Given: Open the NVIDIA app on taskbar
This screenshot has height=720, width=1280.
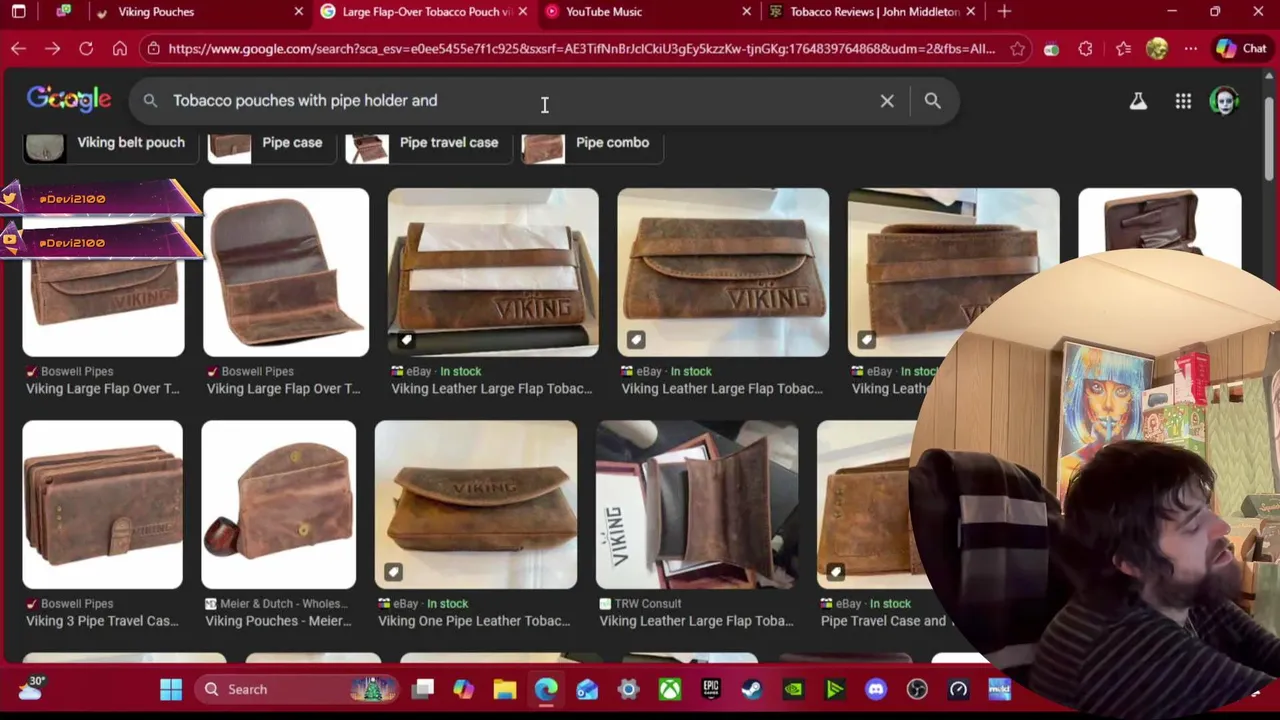Looking at the screenshot, I should tap(793, 689).
